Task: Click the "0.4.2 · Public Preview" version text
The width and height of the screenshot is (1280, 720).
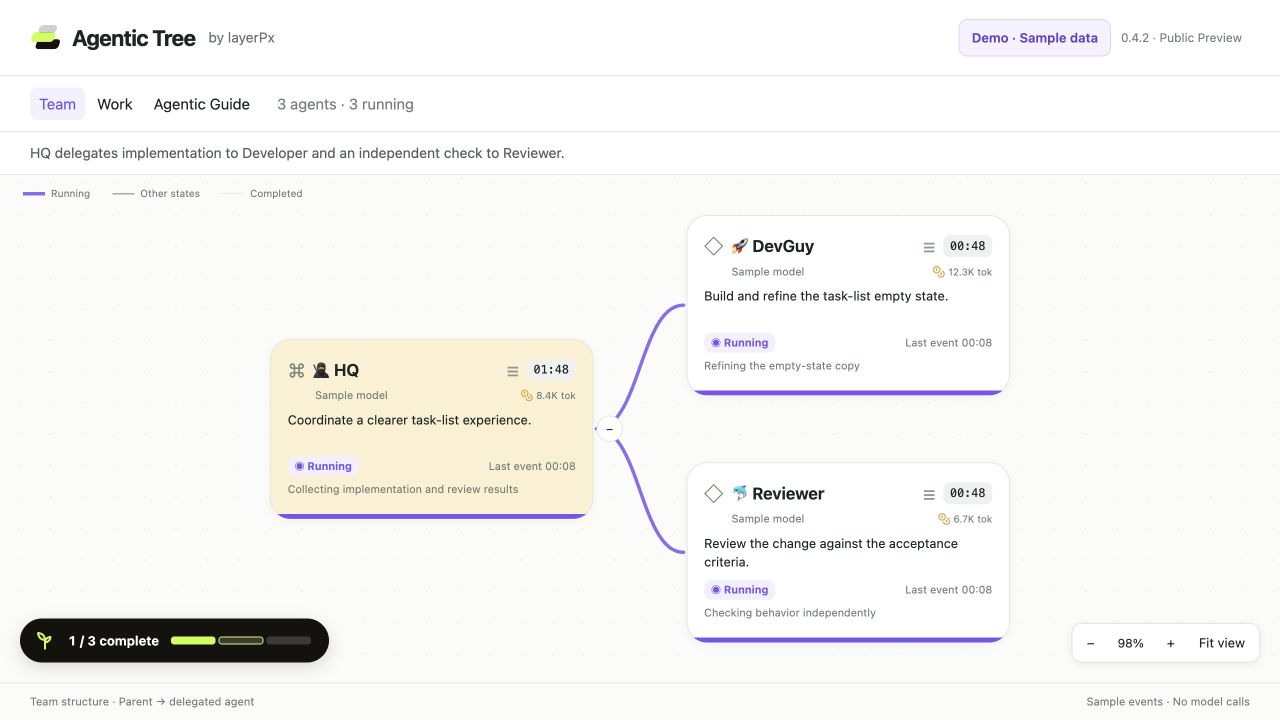Action: (x=1181, y=38)
